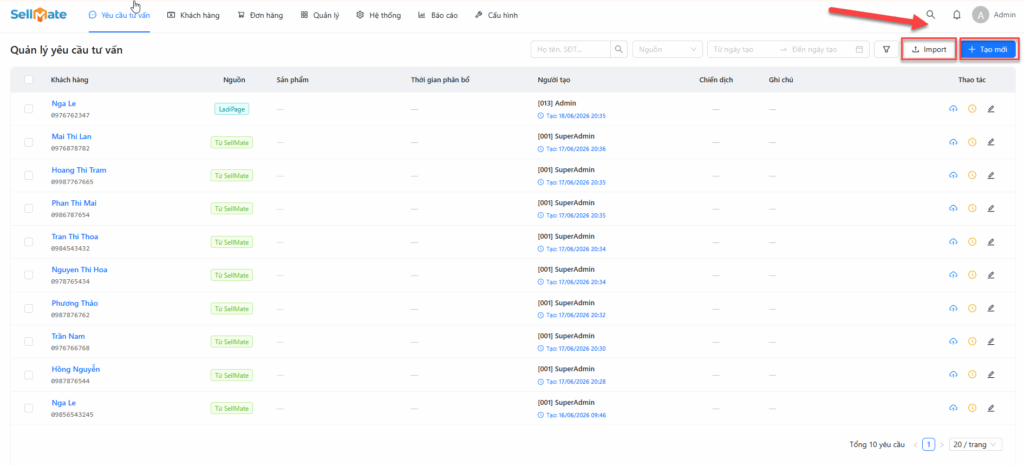Viewport: 1024px width, 466px height.
Task: Click cloud upload icon for Mai Thi Lan
Action: 953,142
